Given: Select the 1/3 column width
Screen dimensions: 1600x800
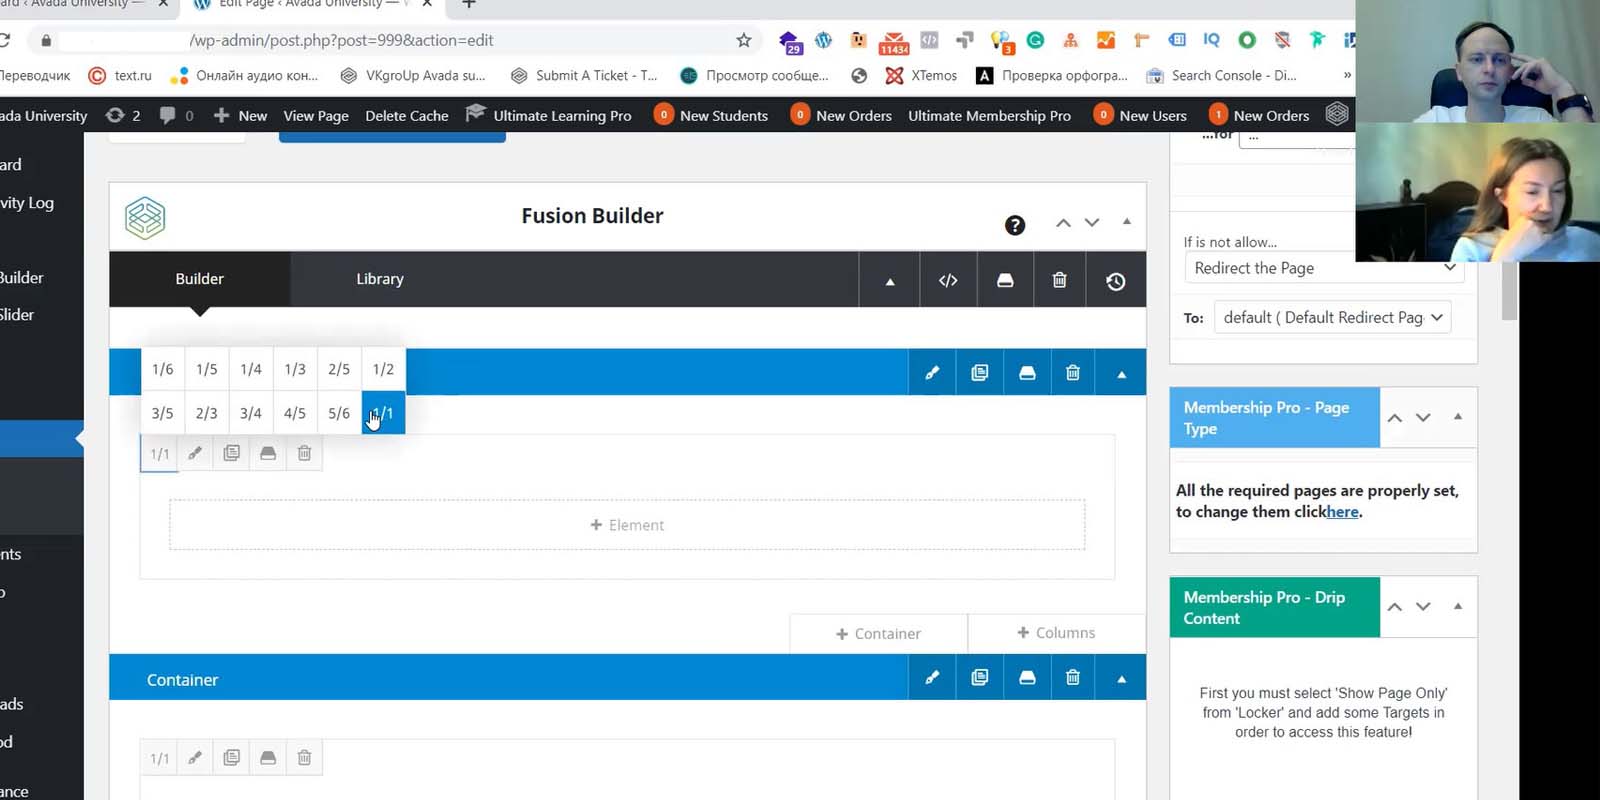Looking at the screenshot, I should 295,369.
